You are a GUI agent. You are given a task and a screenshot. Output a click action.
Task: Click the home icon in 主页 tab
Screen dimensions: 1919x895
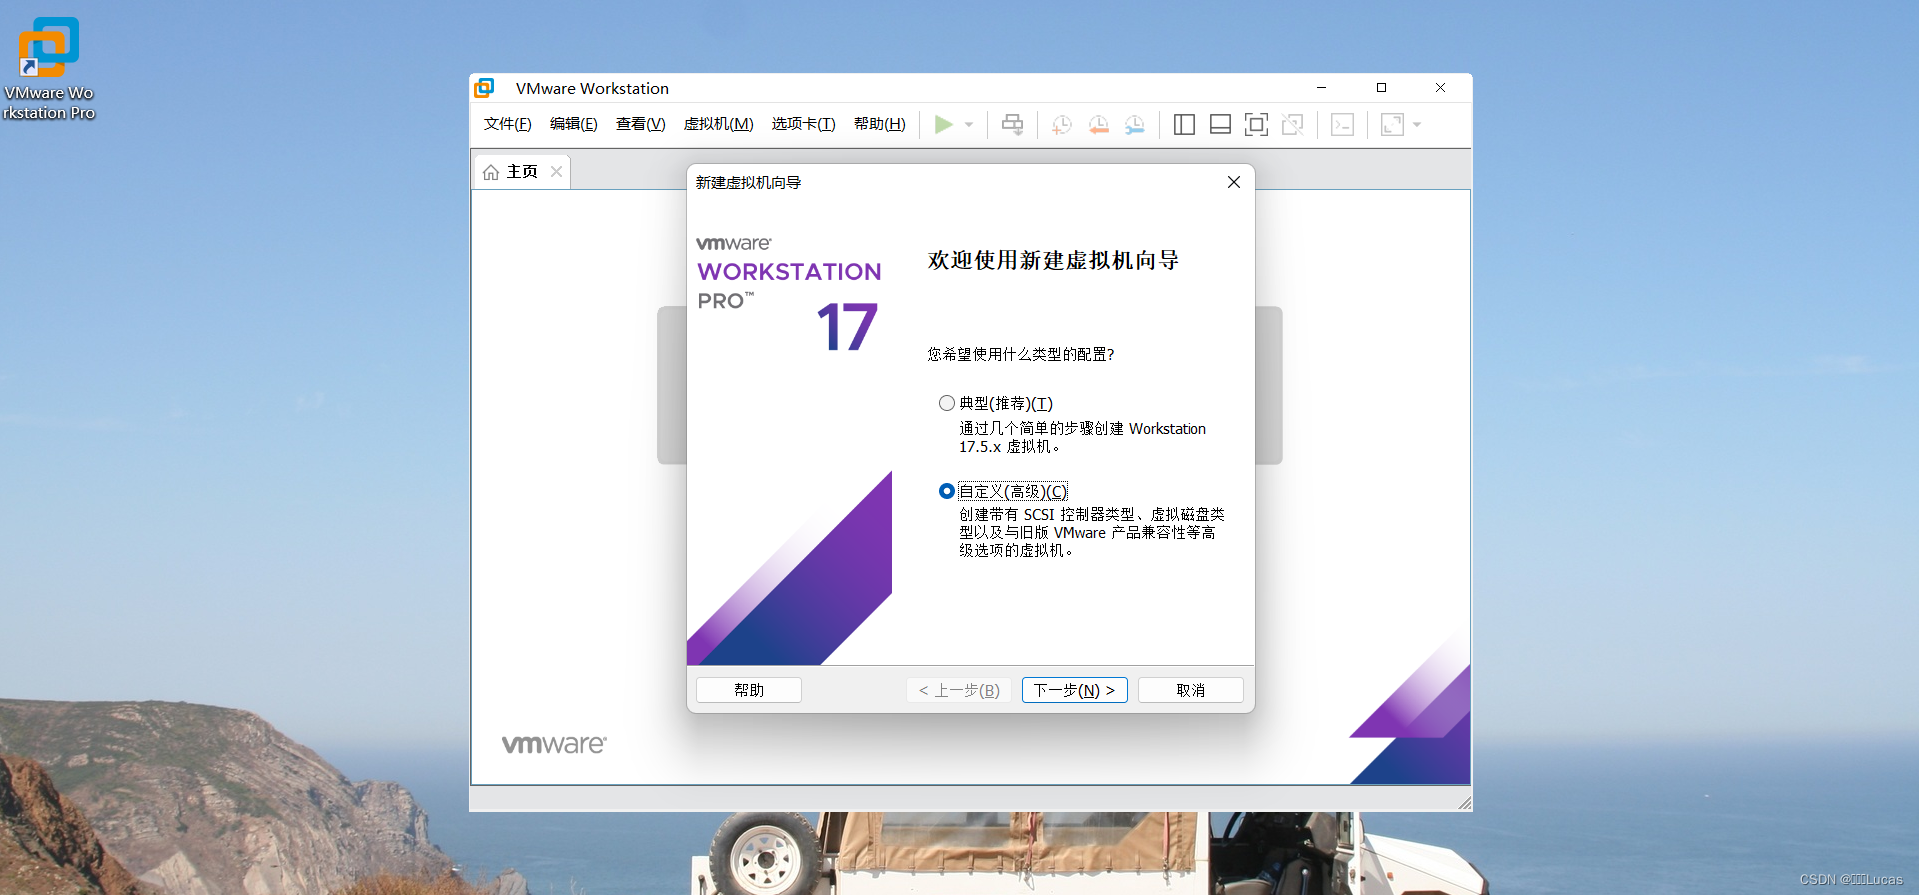pos(491,172)
